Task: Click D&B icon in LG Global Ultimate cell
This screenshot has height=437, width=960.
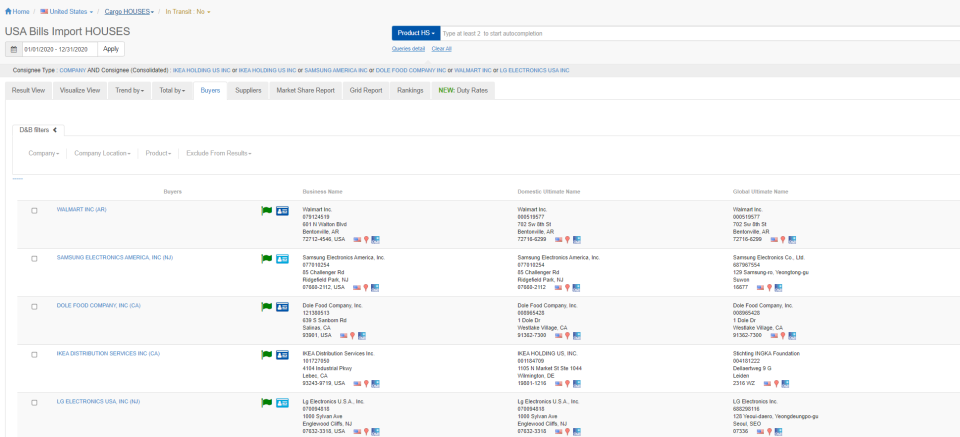Action: [779, 431]
